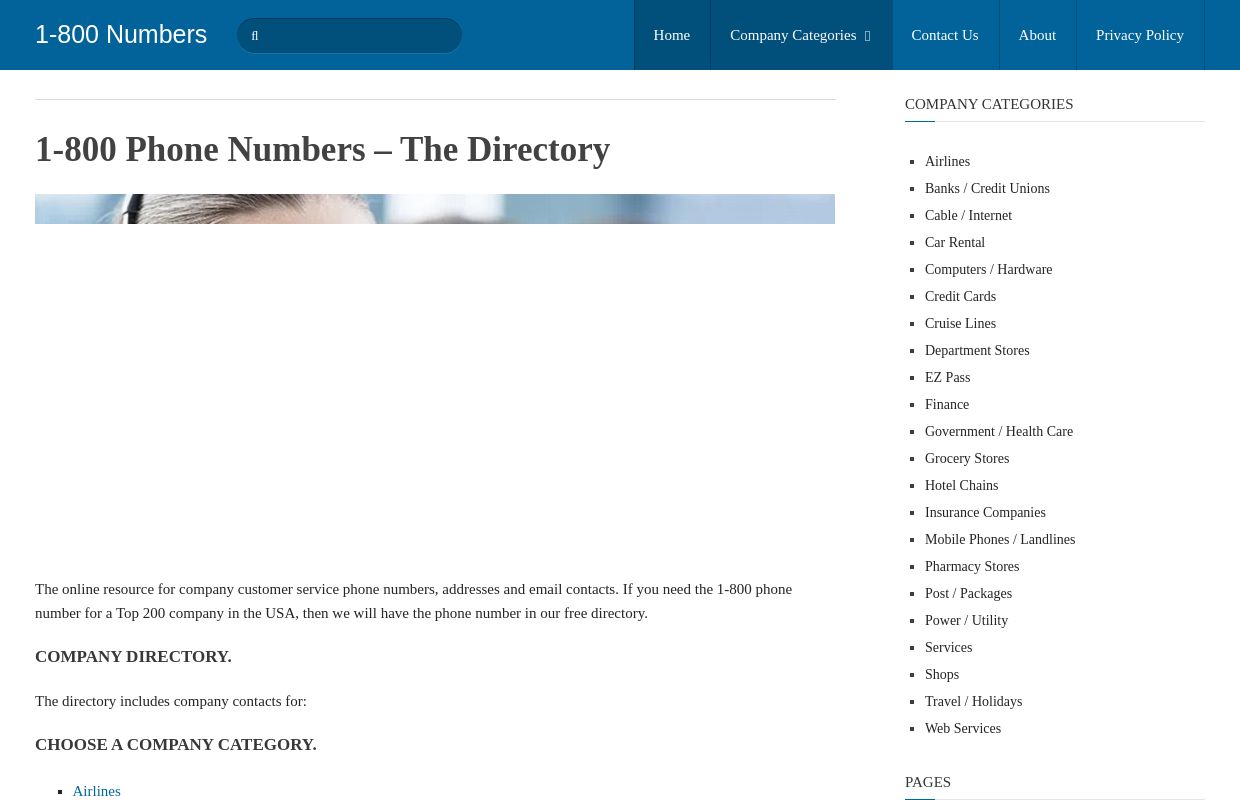Visit Pharmacy Stores category

coord(972,567)
